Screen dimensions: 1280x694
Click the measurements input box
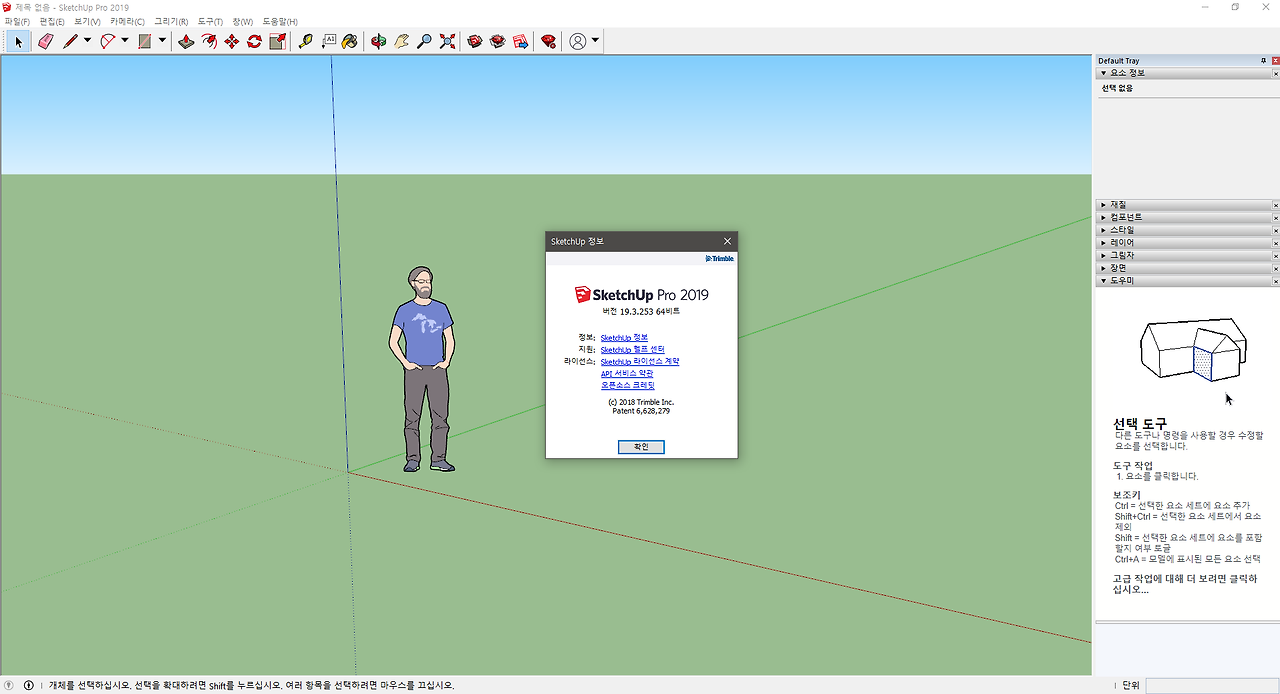(1212, 685)
